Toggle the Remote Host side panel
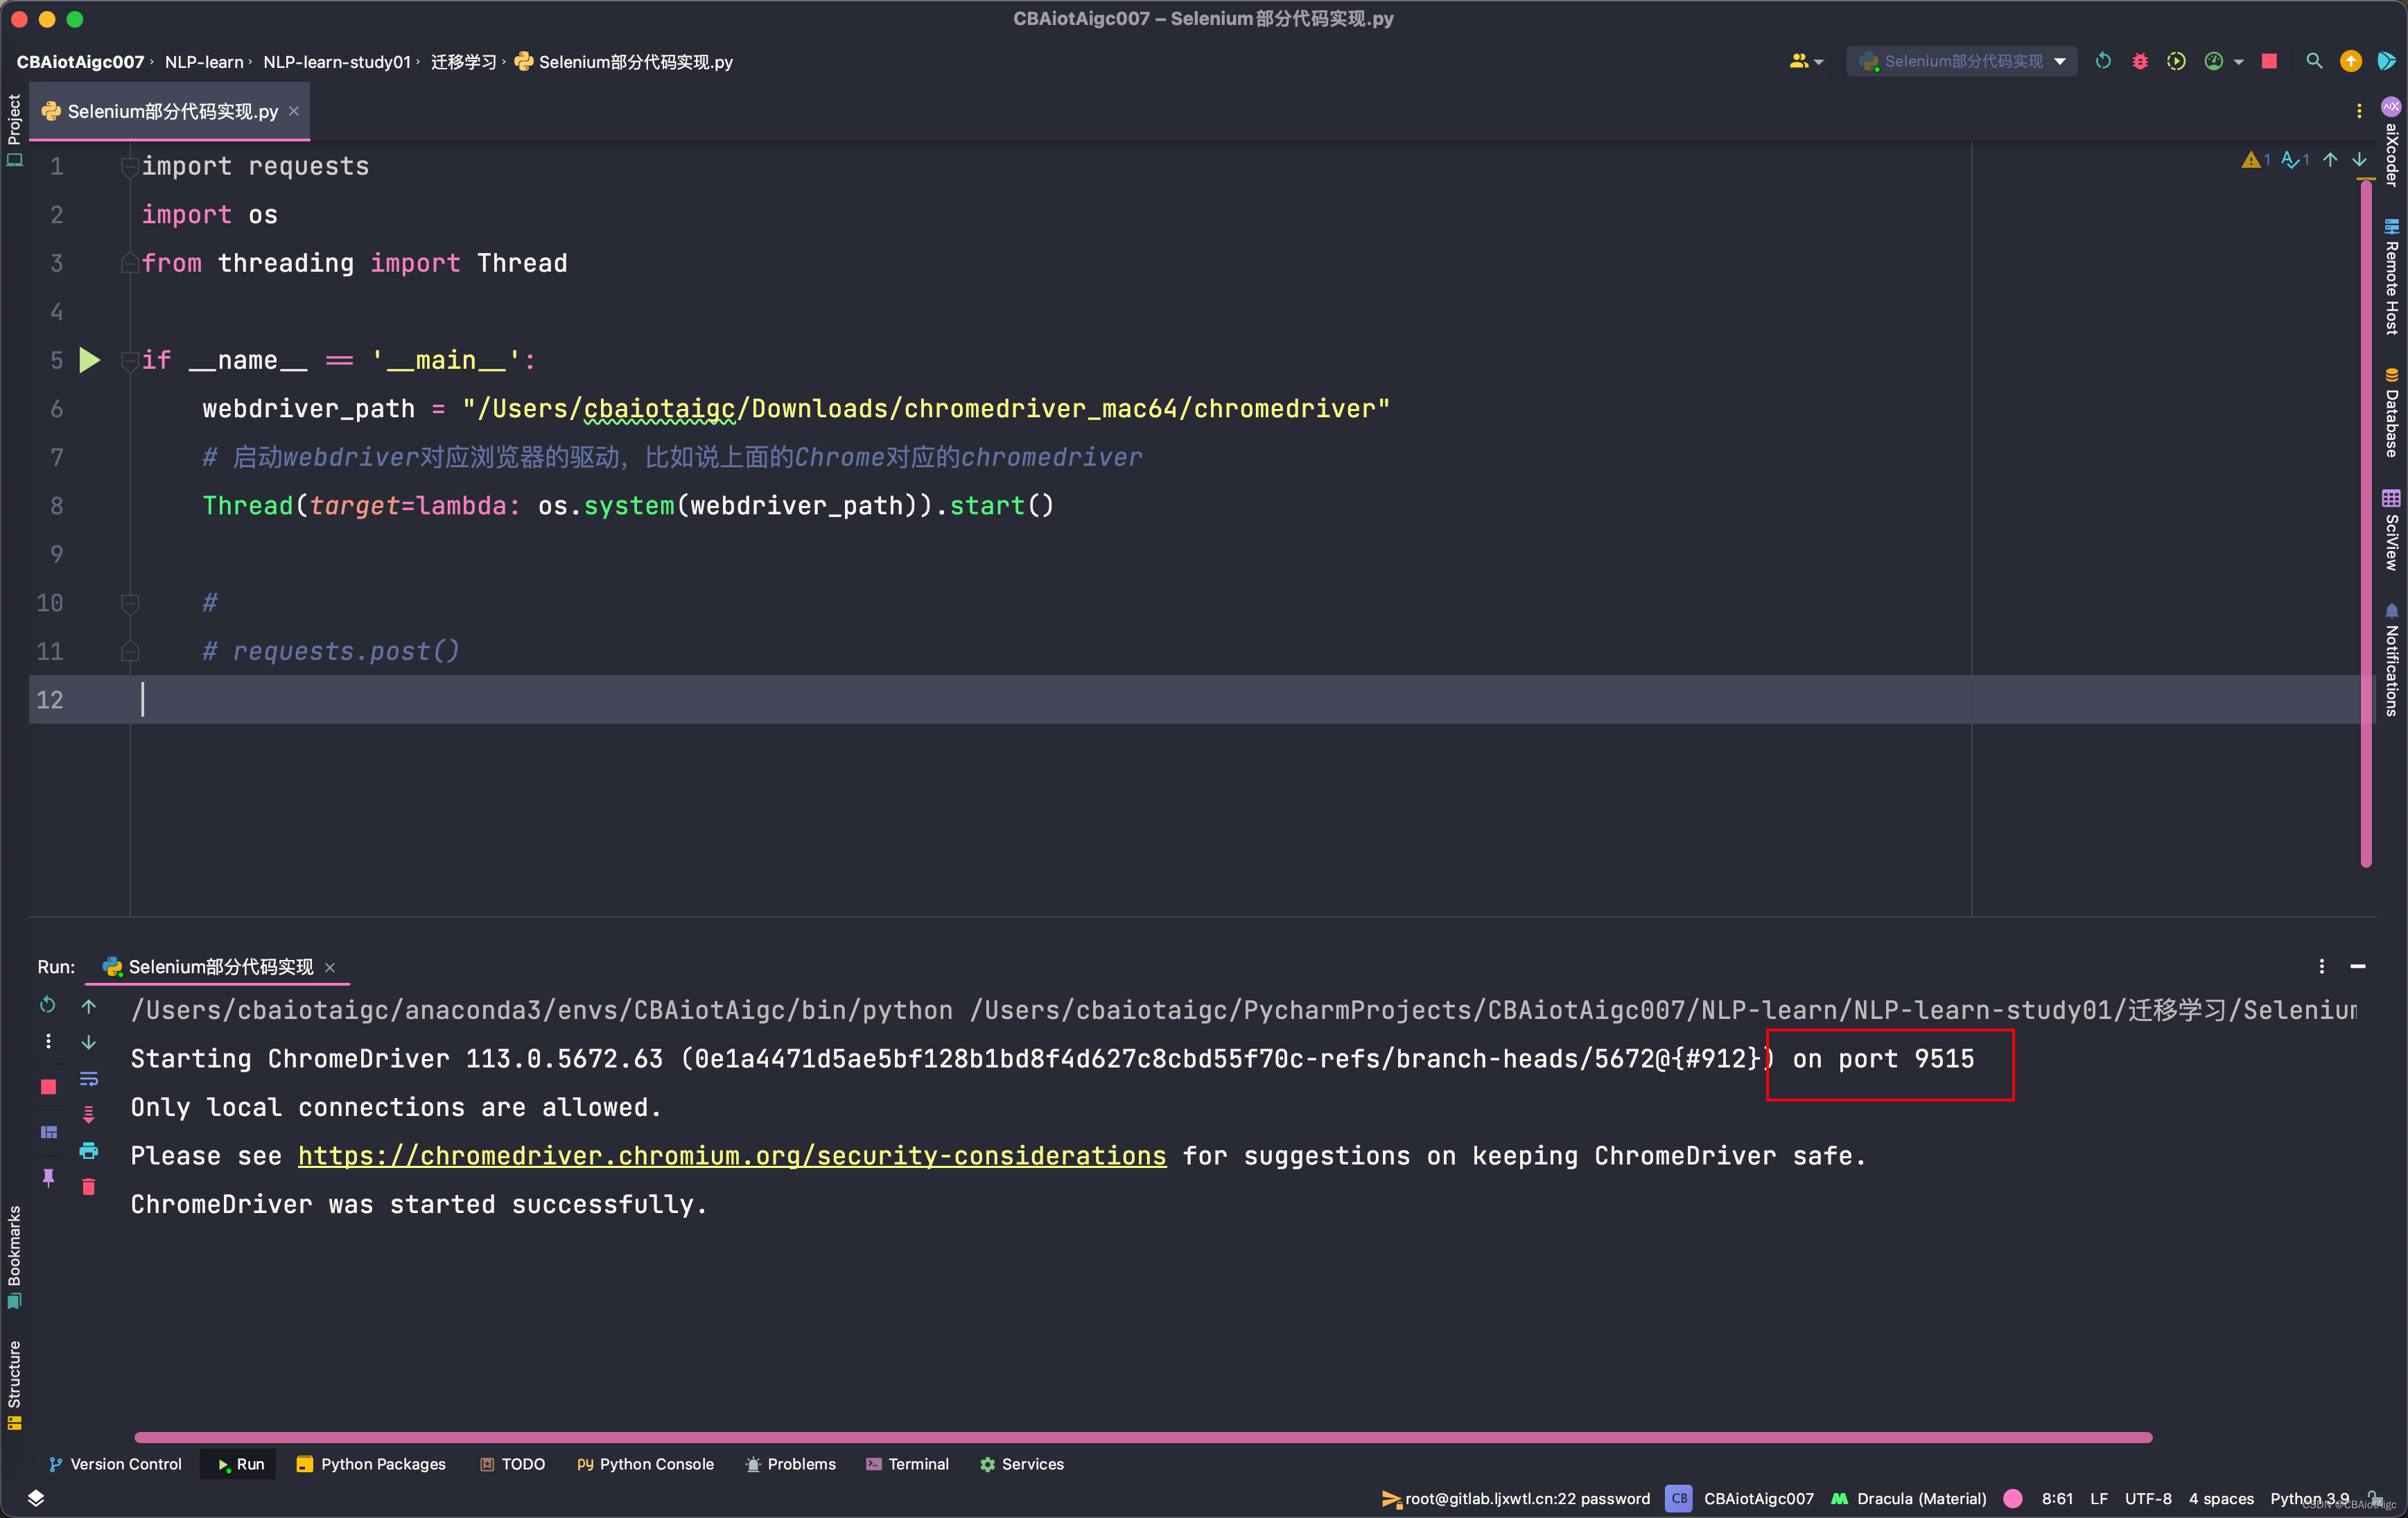The image size is (2408, 1518). coord(2391,277)
